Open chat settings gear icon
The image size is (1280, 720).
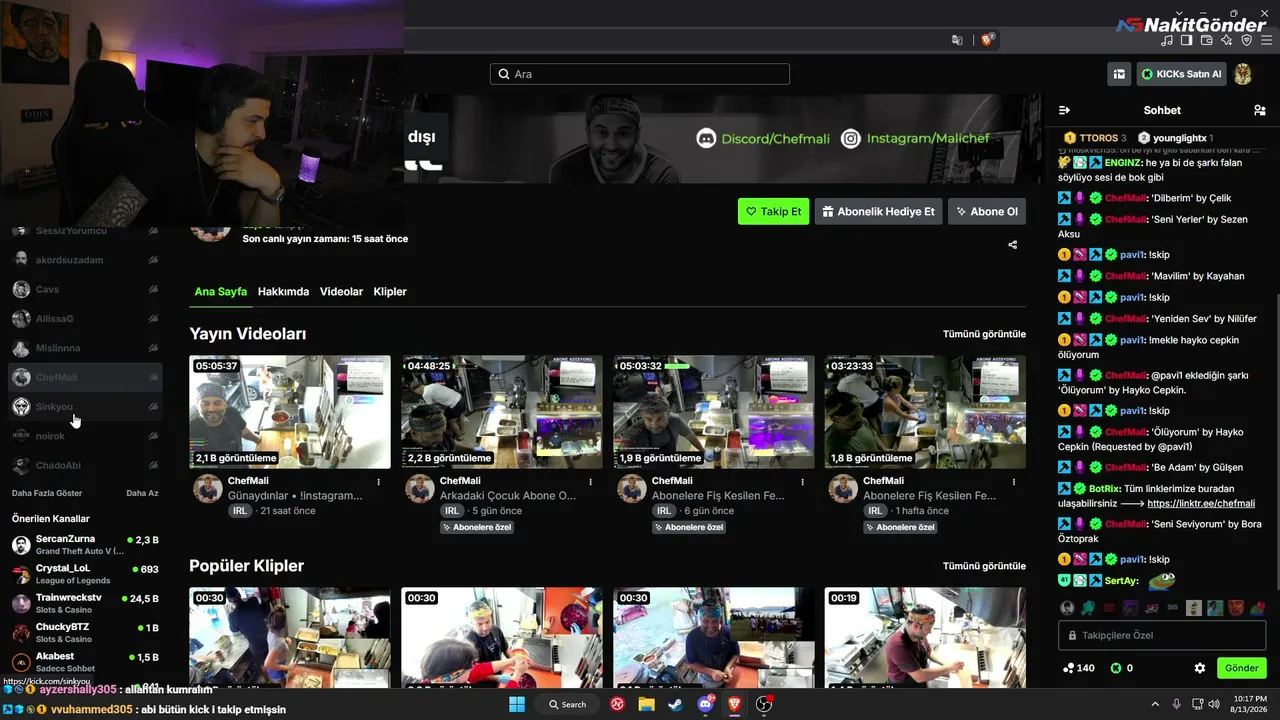click(1200, 668)
